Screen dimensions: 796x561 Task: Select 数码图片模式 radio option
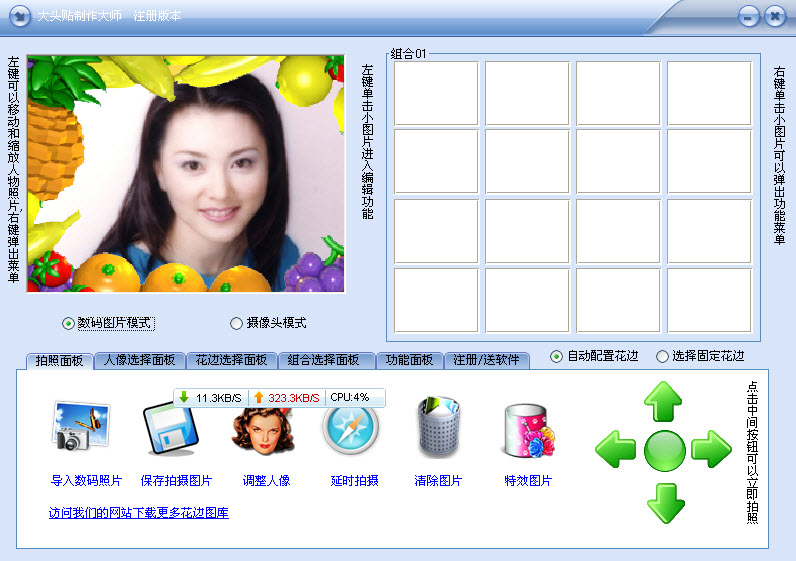pos(68,323)
